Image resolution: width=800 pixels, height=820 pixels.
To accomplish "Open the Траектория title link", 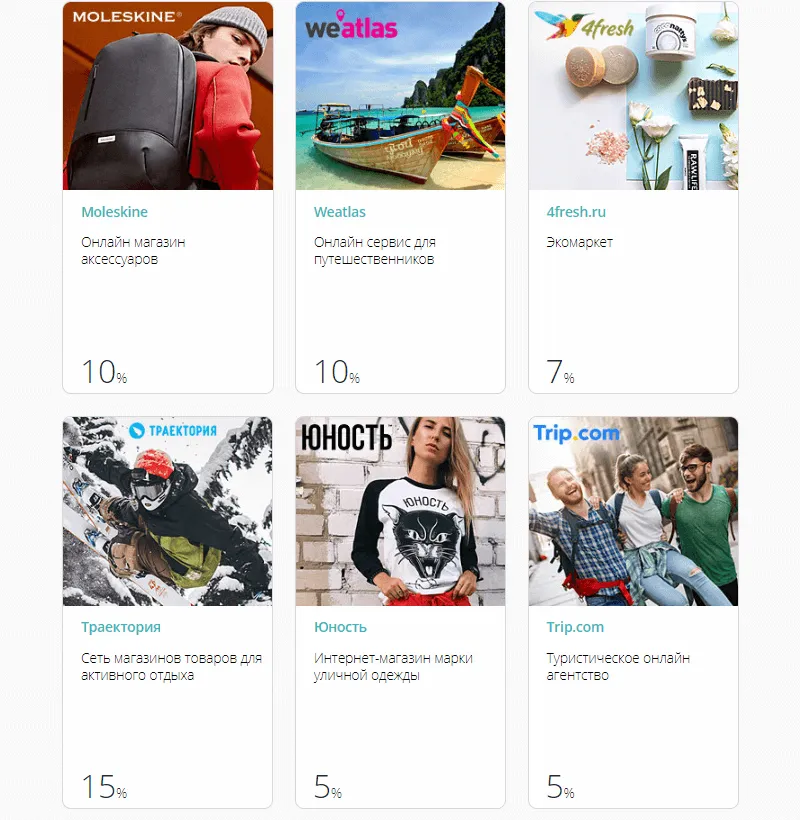I will coord(121,627).
